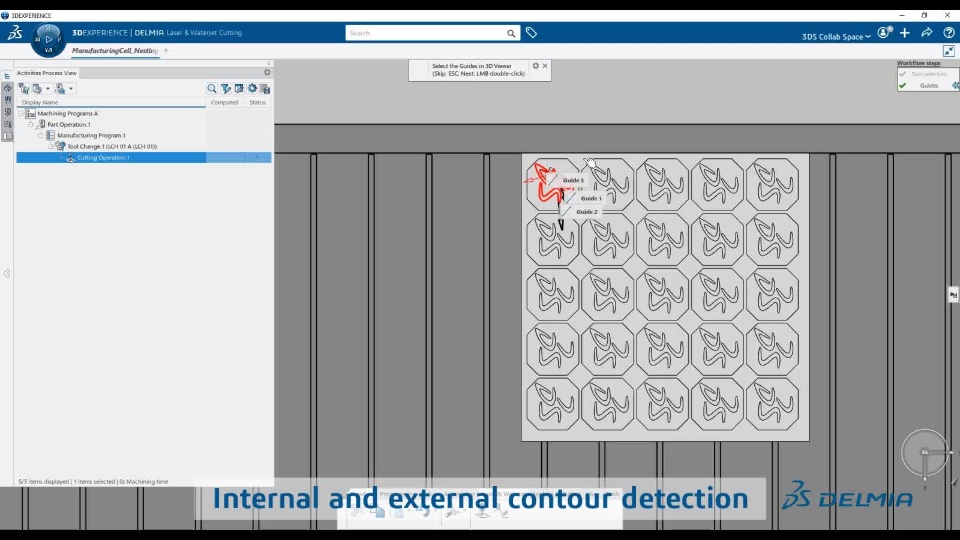Viewport: 960px width, 540px height.
Task: Collapse left panel with side arrow
Action: click(x=7, y=274)
